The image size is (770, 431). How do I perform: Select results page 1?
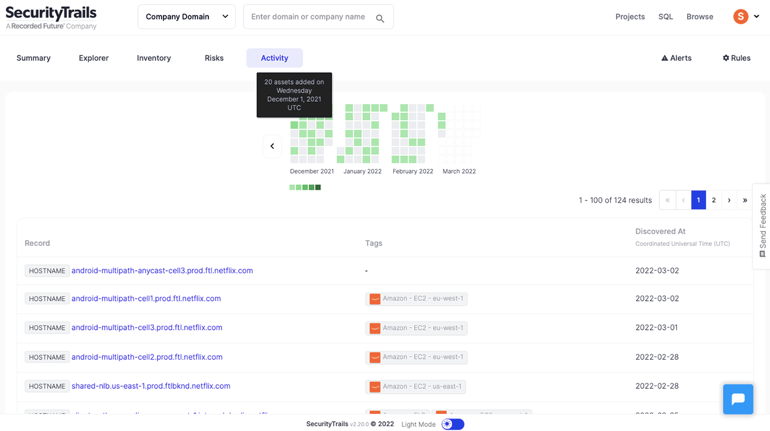pyautogui.click(x=698, y=200)
